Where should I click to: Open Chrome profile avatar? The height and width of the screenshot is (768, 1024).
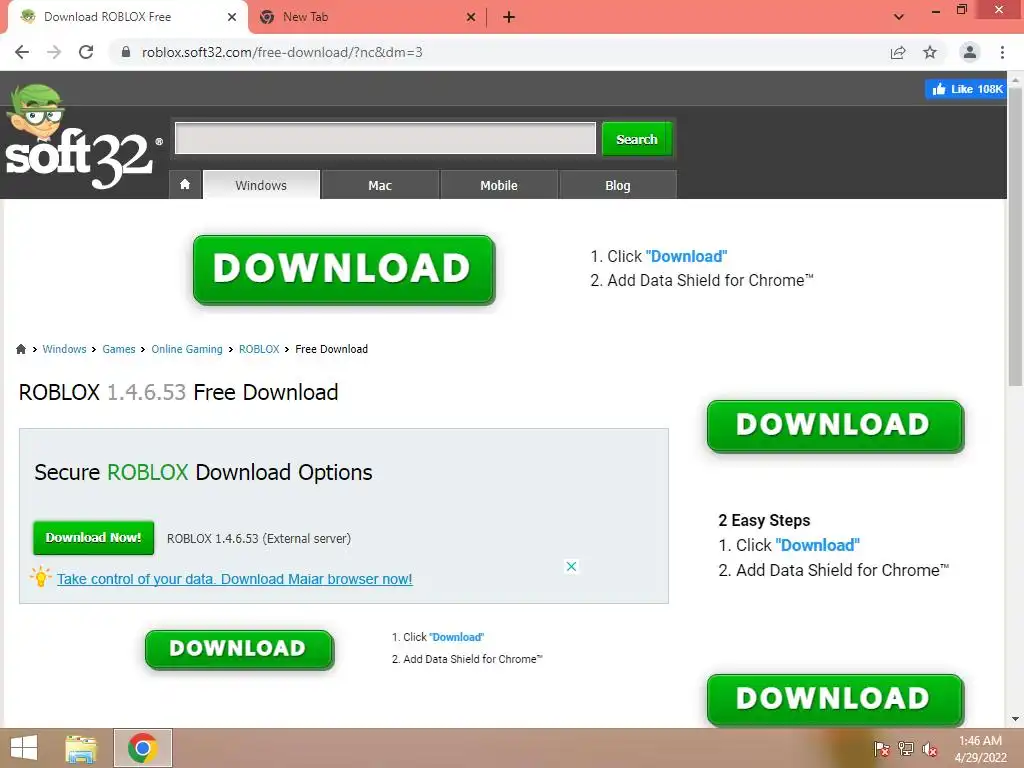pos(970,52)
